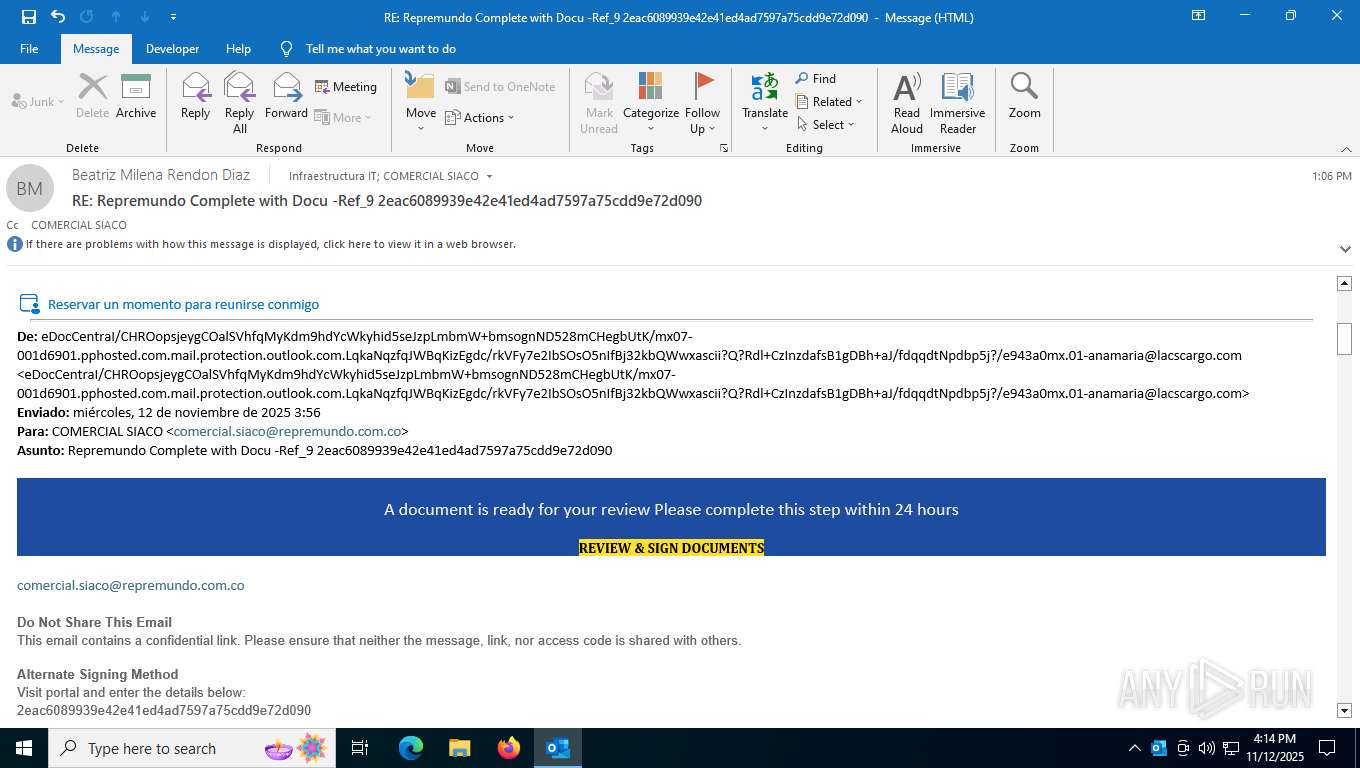
Task: Open File Explorer from the taskbar
Action: pos(460,748)
